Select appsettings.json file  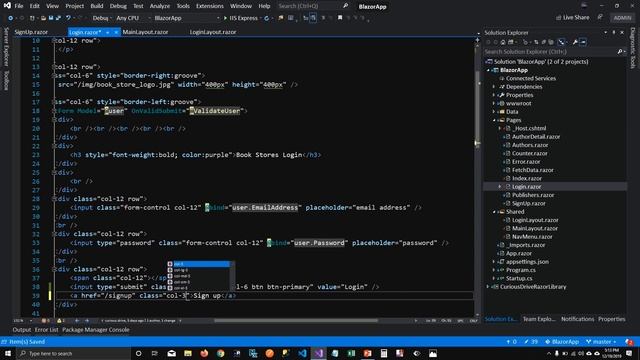pyautogui.click(x=527, y=262)
